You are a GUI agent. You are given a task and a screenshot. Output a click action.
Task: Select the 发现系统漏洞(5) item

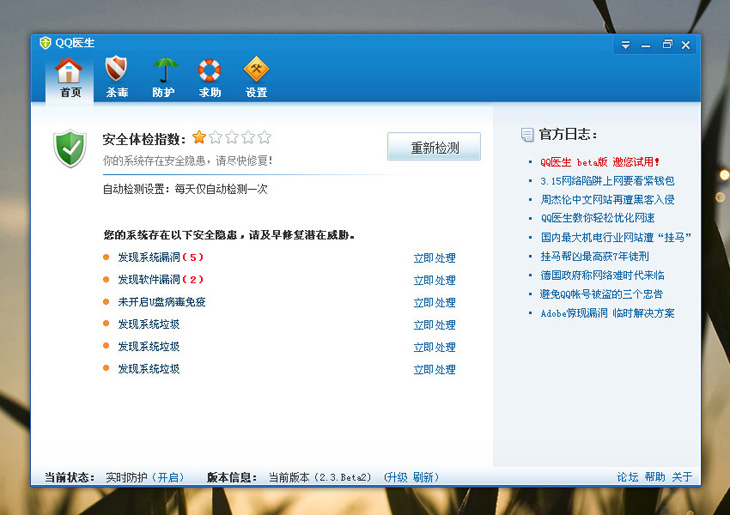pos(161,257)
